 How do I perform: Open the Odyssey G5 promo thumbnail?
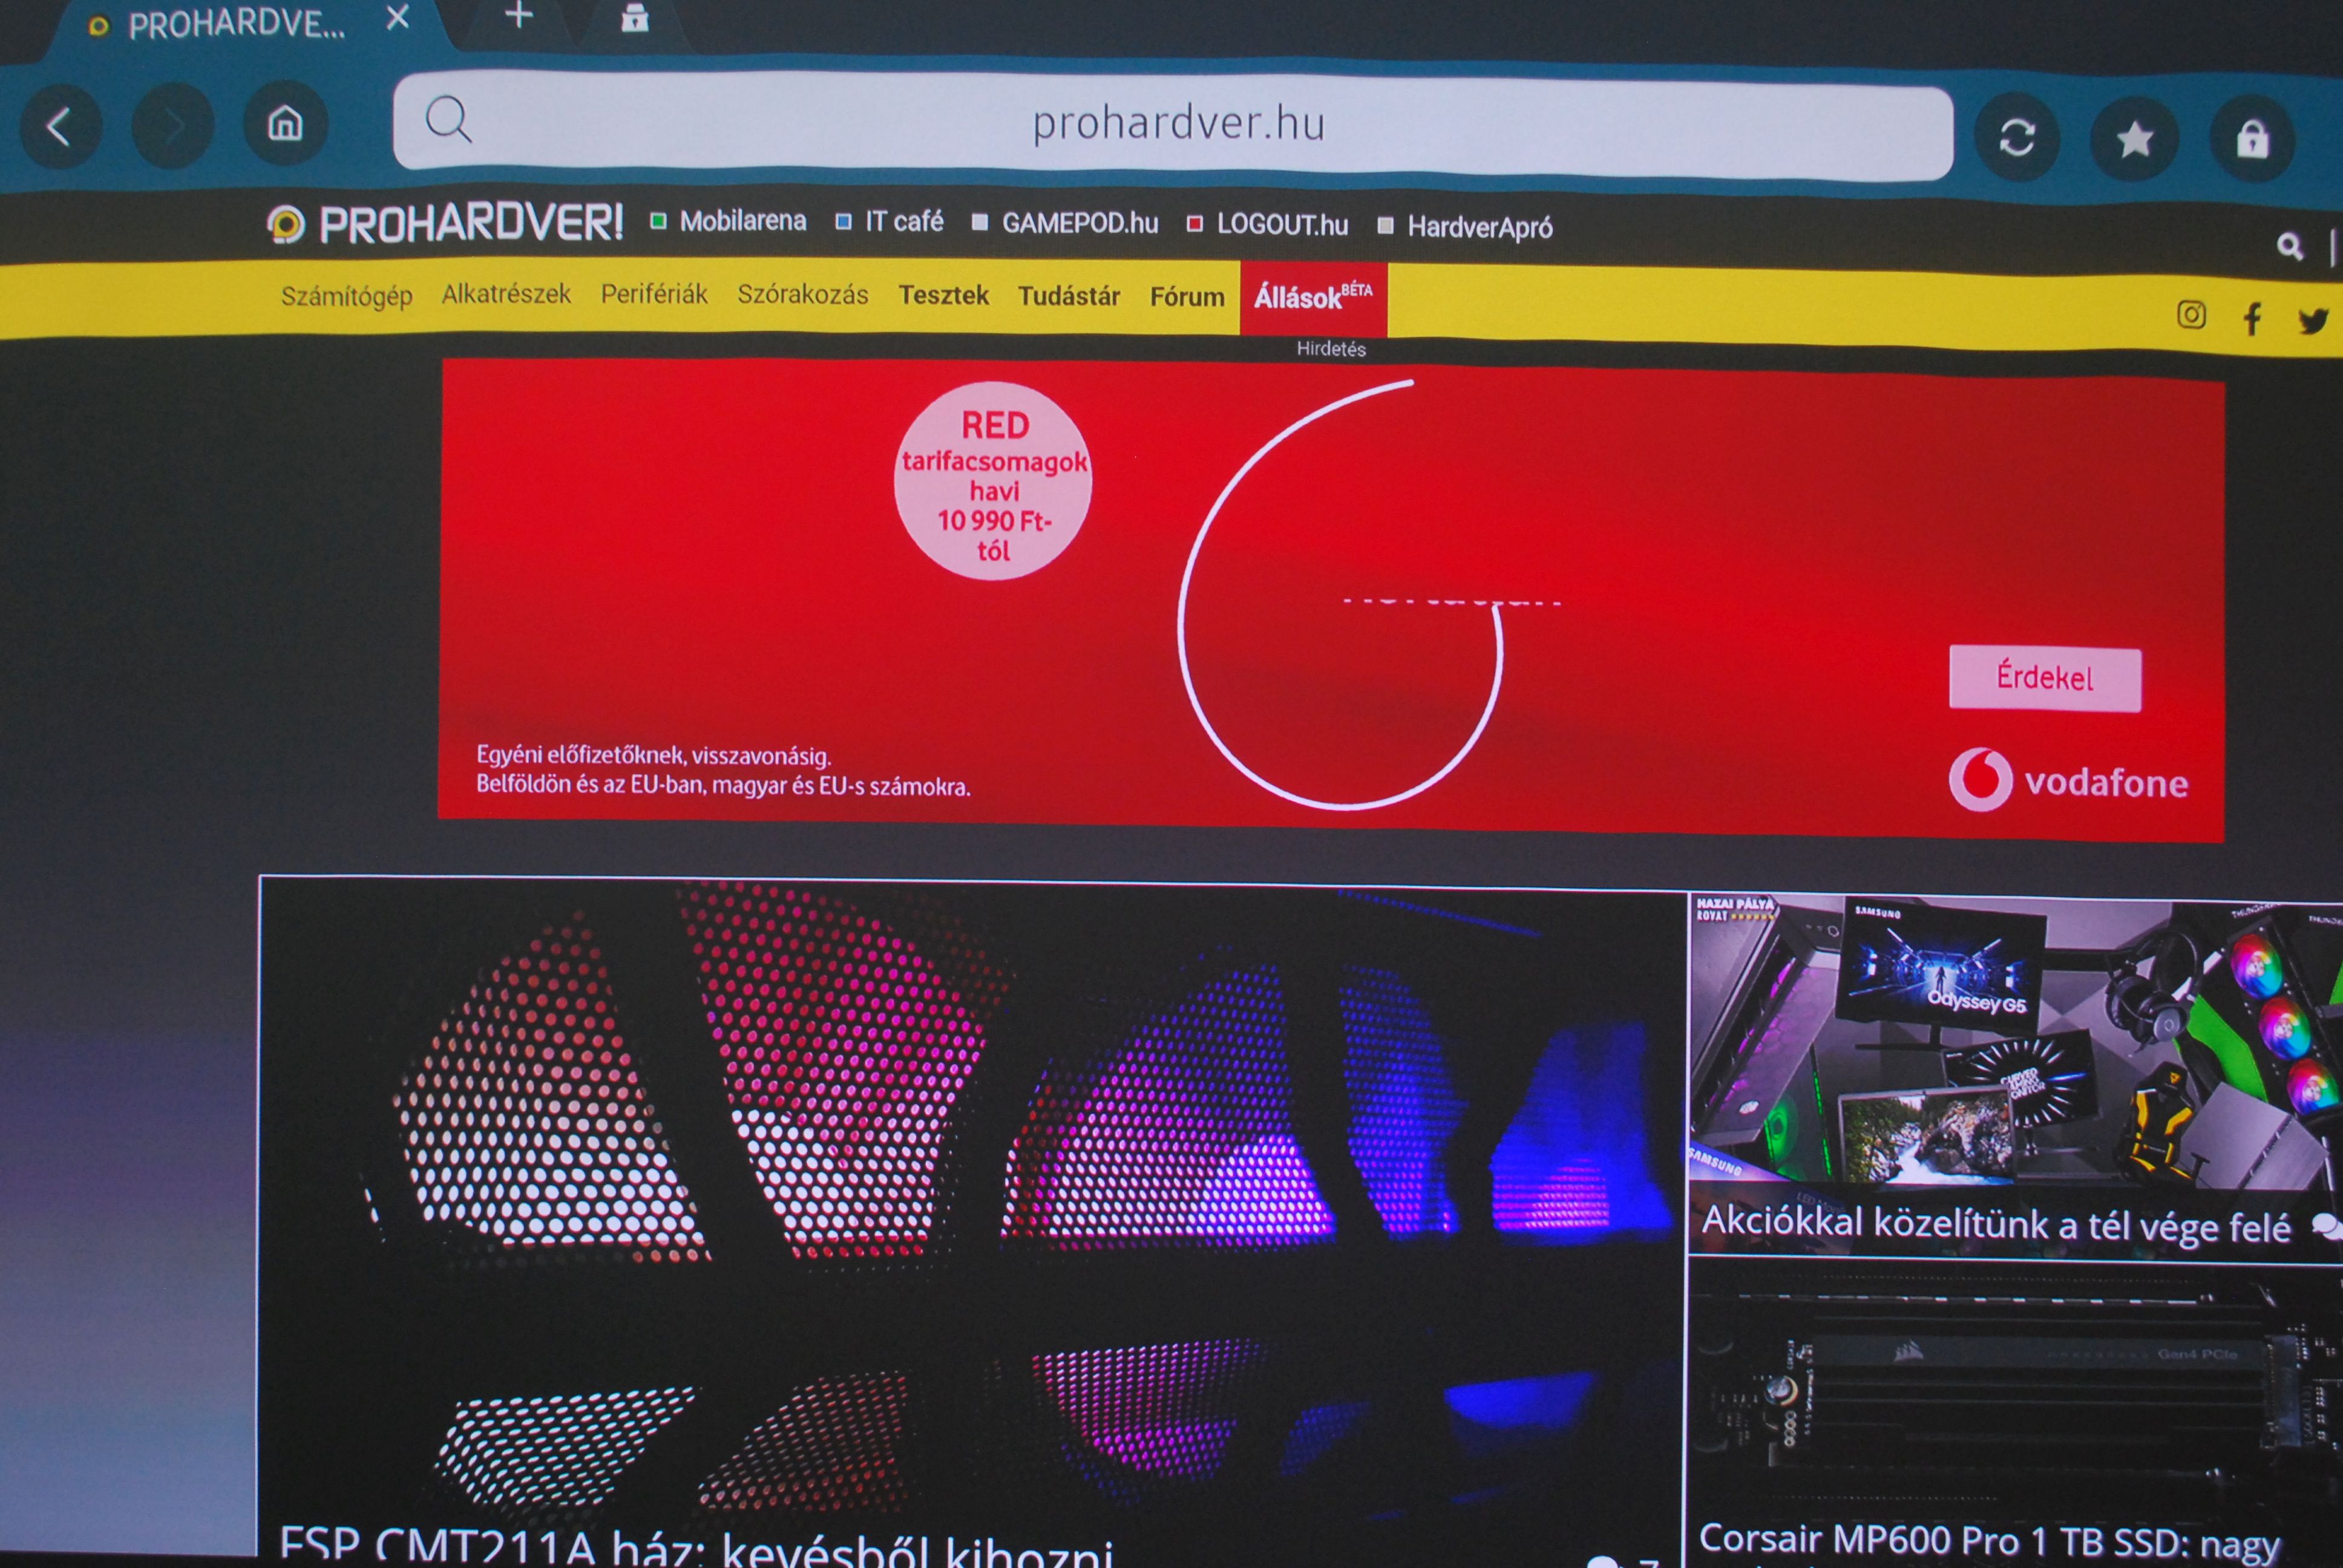2015,1040
